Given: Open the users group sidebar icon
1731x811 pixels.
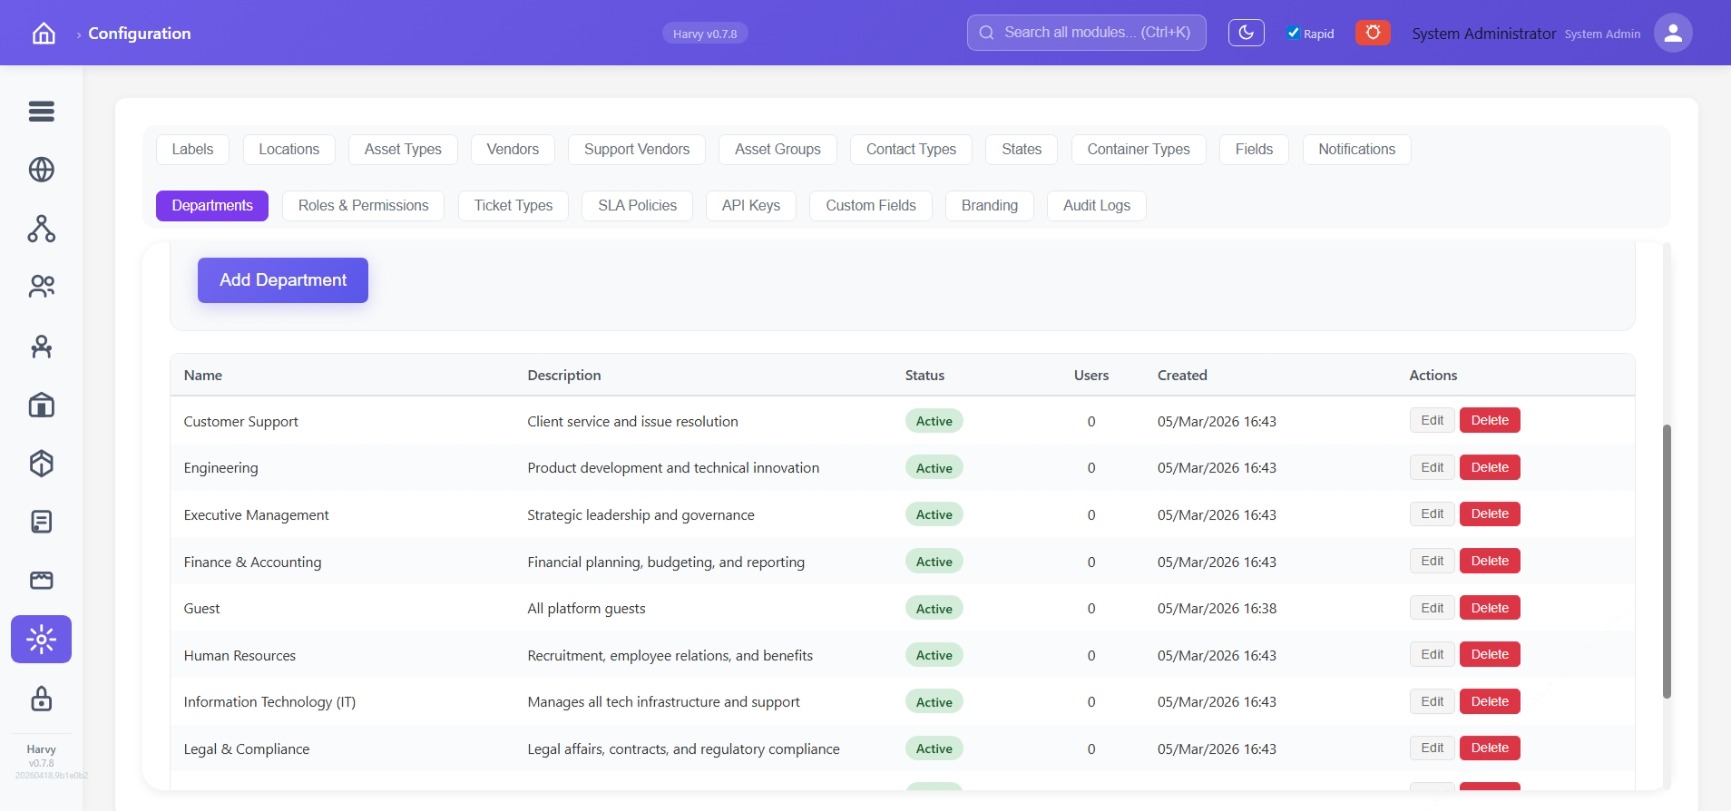Looking at the screenshot, I should [x=41, y=287].
